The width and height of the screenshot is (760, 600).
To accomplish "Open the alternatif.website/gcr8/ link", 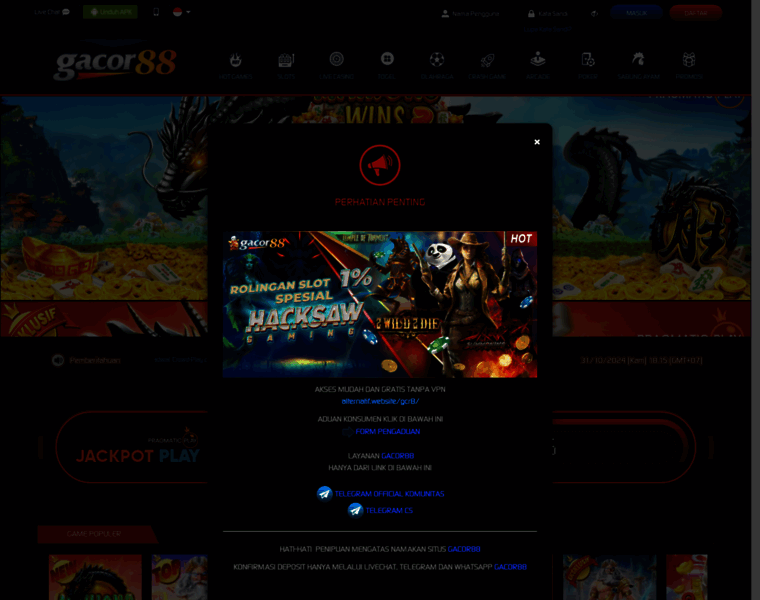I will coord(380,401).
